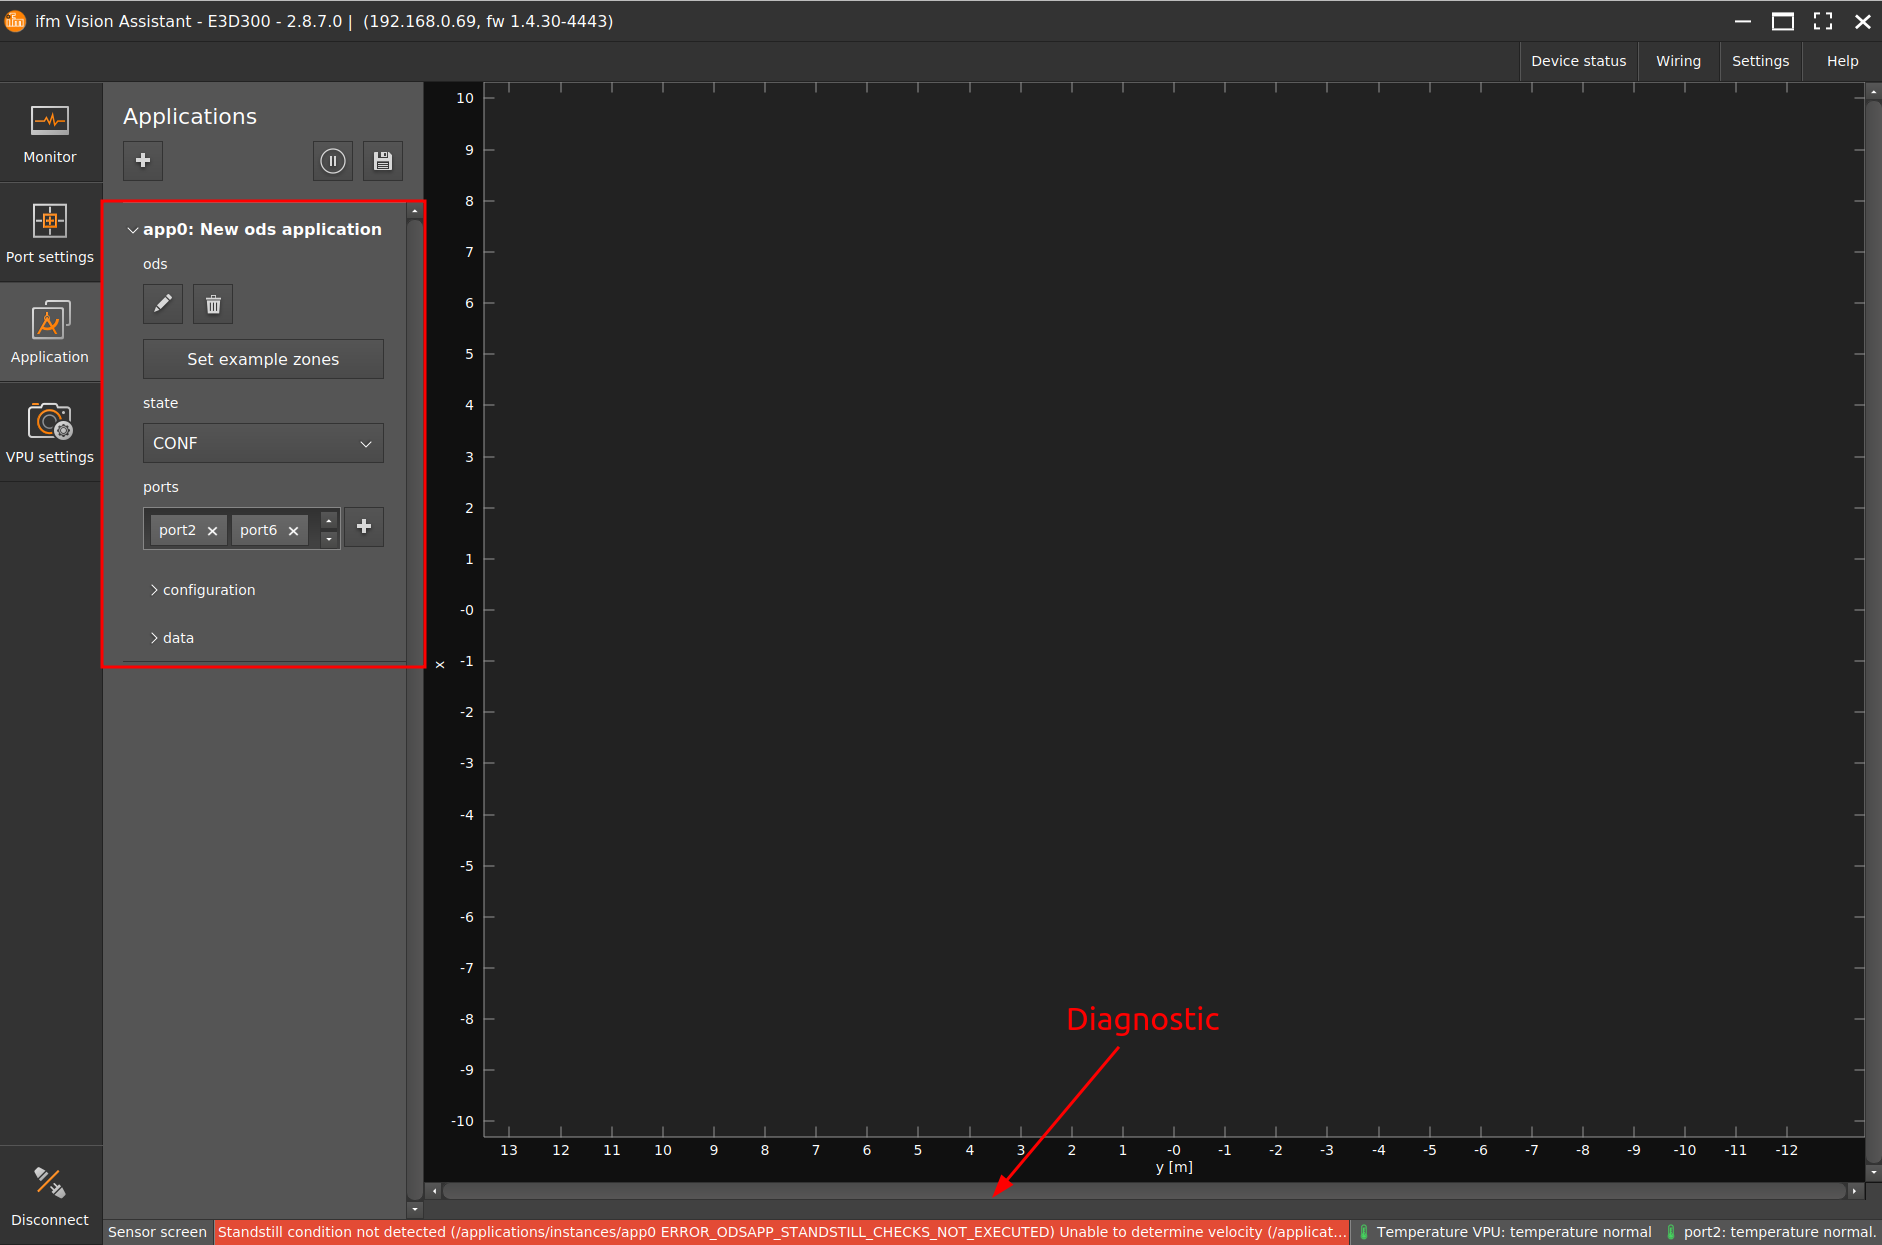This screenshot has width=1882, height=1245.
Task: Delete the ods element with the trash icon
Action: [212, 303]
